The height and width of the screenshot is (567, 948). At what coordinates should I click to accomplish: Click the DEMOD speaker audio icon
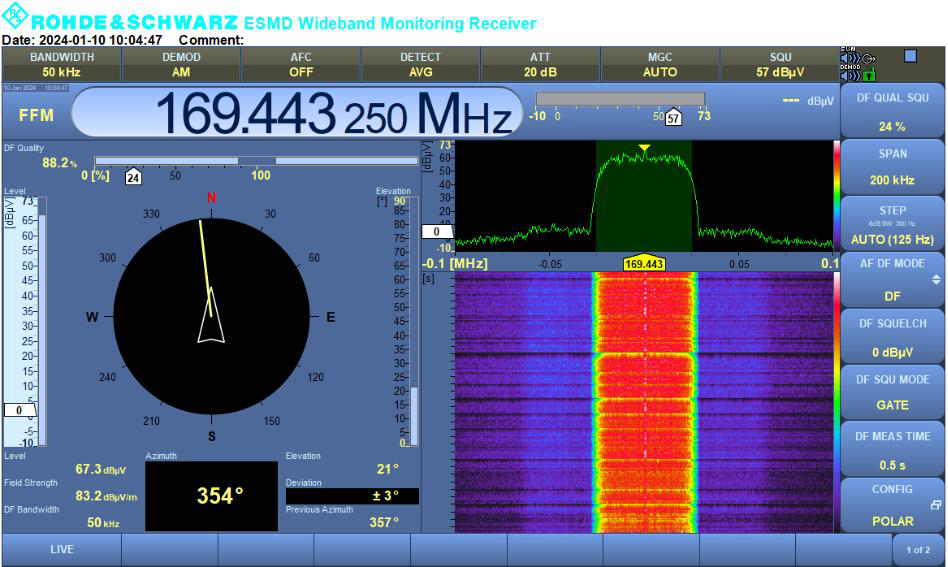tap(849, 76)
